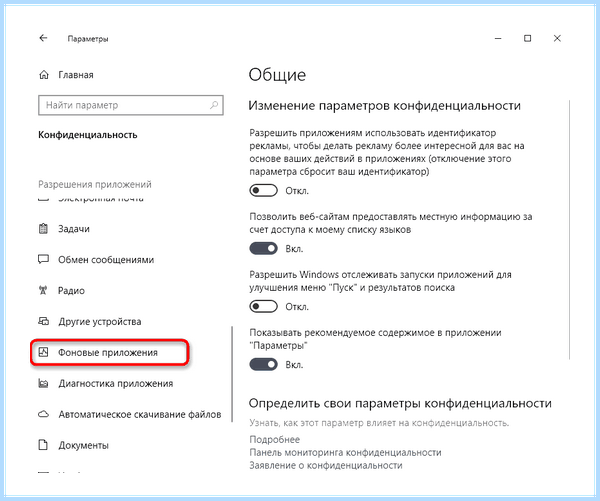Viewport: 600px width, 501px height.
Task: Click the Радио antenna icon
Action: (x=43, y=290)
